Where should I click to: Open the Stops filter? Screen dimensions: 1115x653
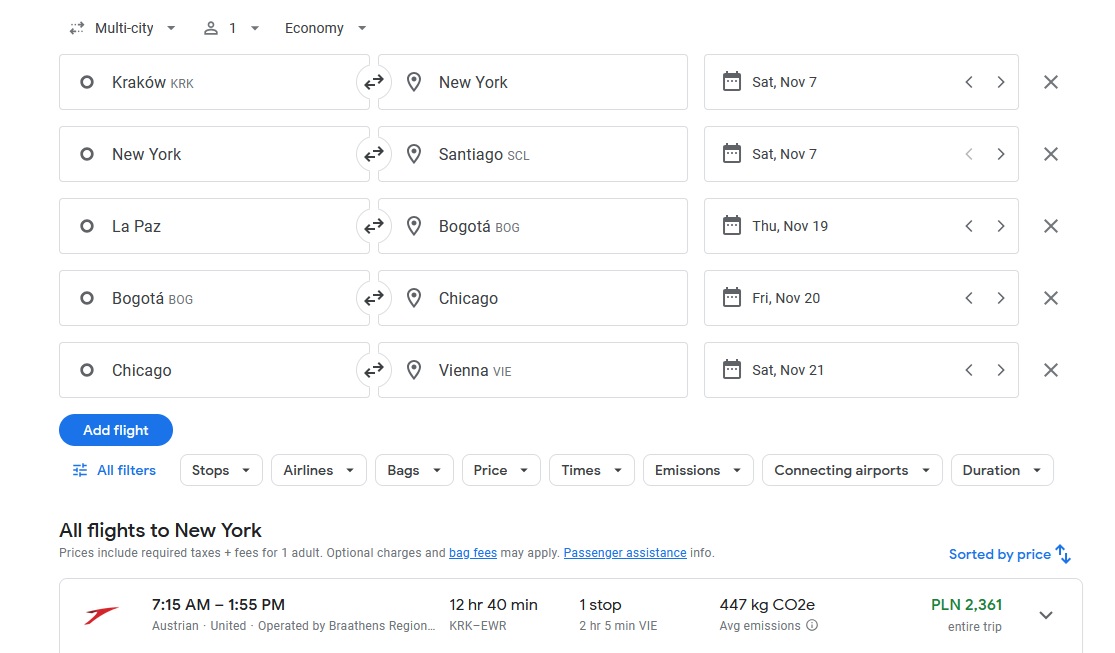click(x=221, y=470)
